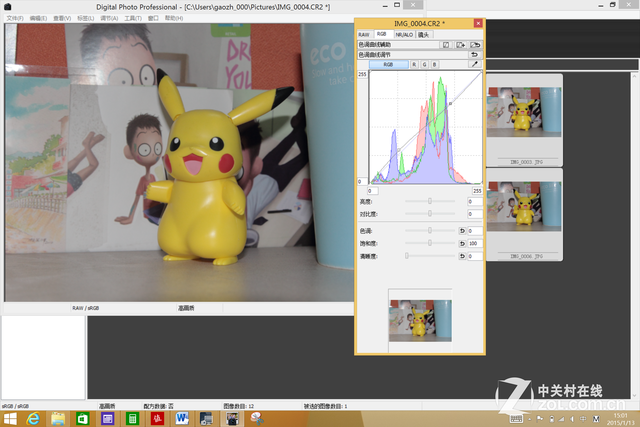Click the hue (色调) slider handle
This screenshot has width=640, height=427.
pyautogui.click(x=430, y=231)
